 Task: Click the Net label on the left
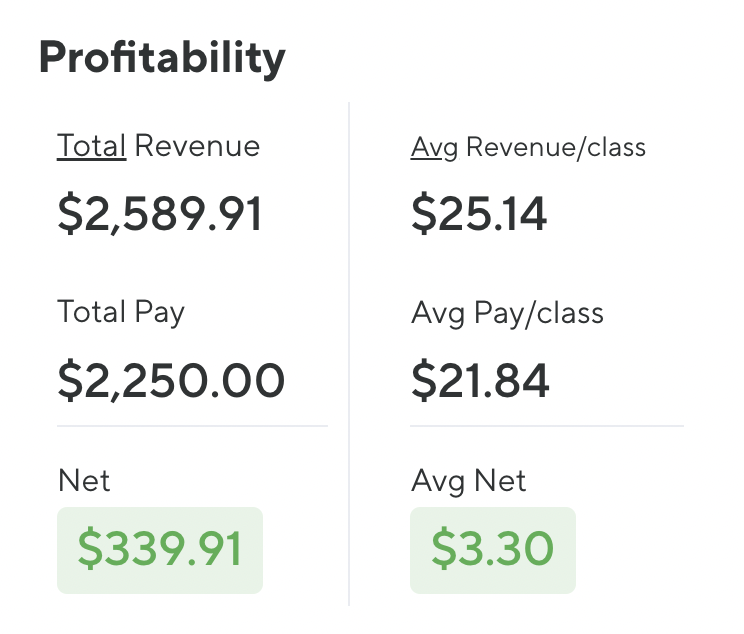pos(84,480)
